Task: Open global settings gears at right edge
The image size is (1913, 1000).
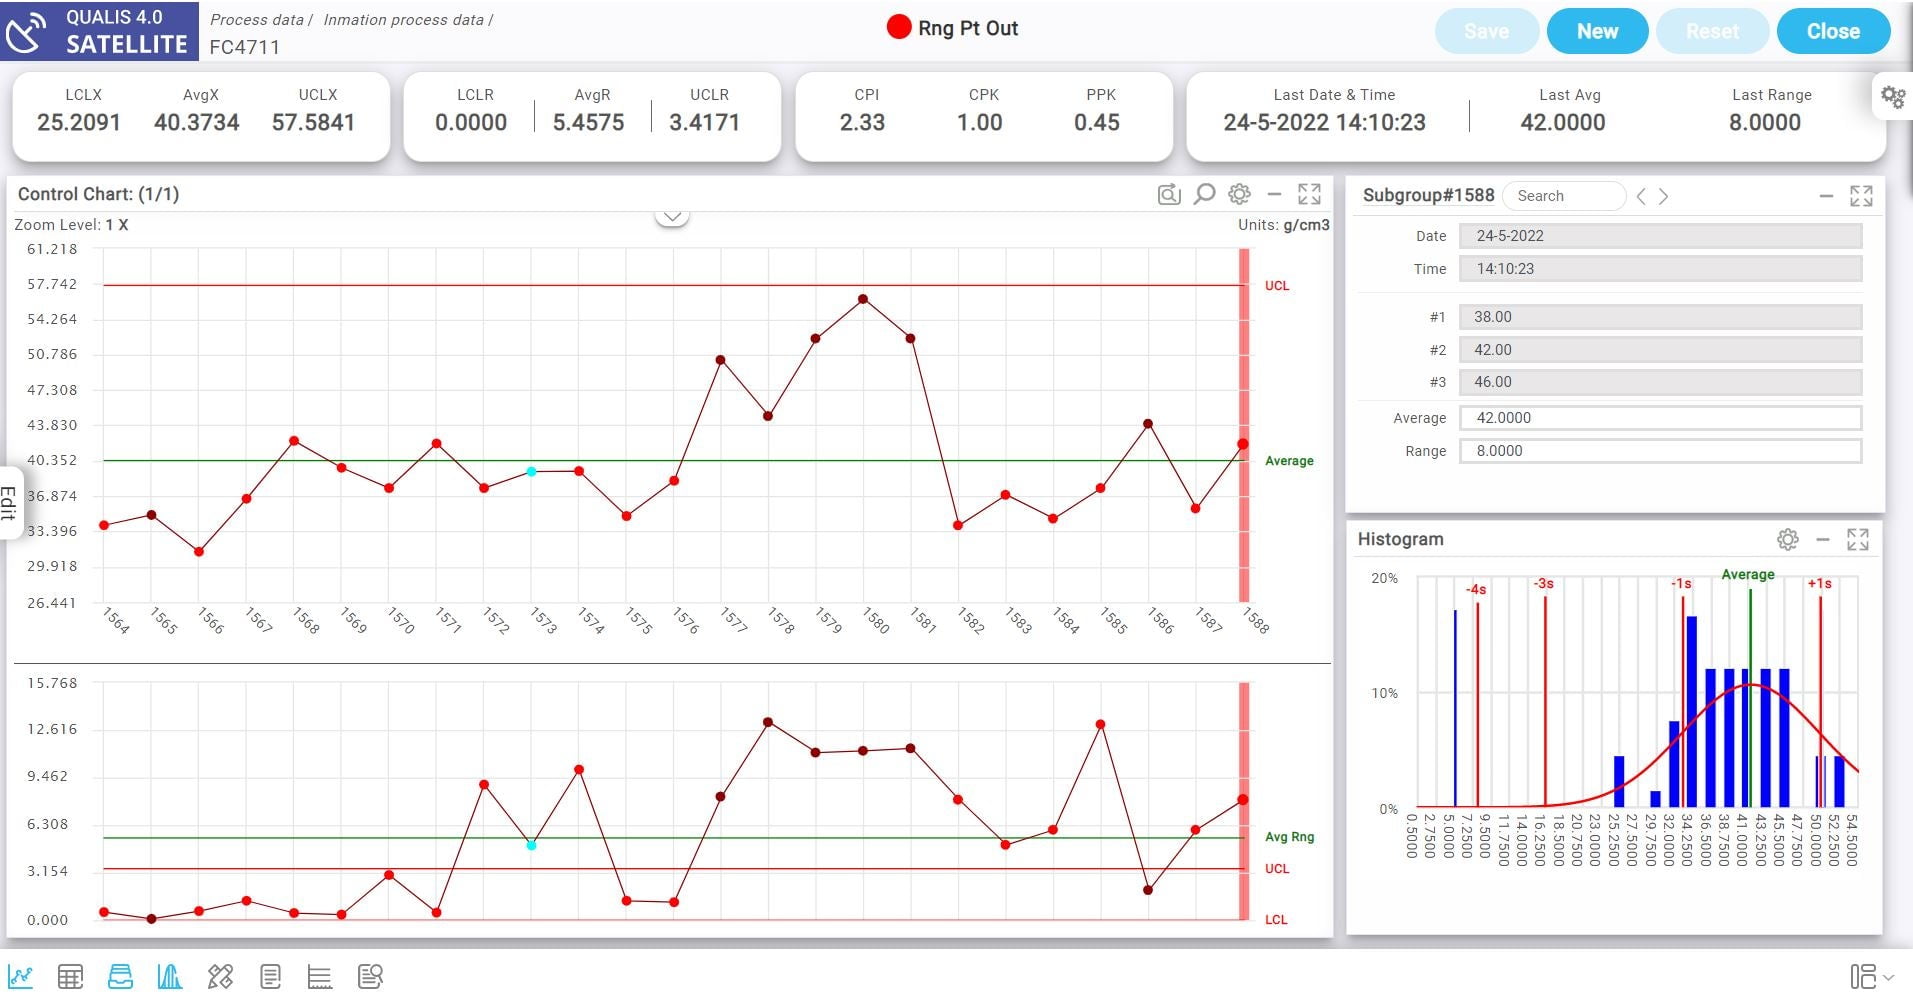Action: click(1892, 97)
